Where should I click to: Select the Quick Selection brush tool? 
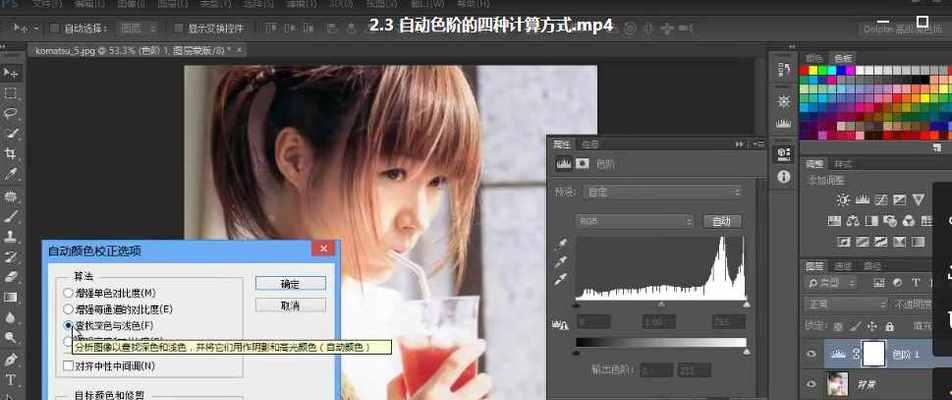click(x=10, y=133)
